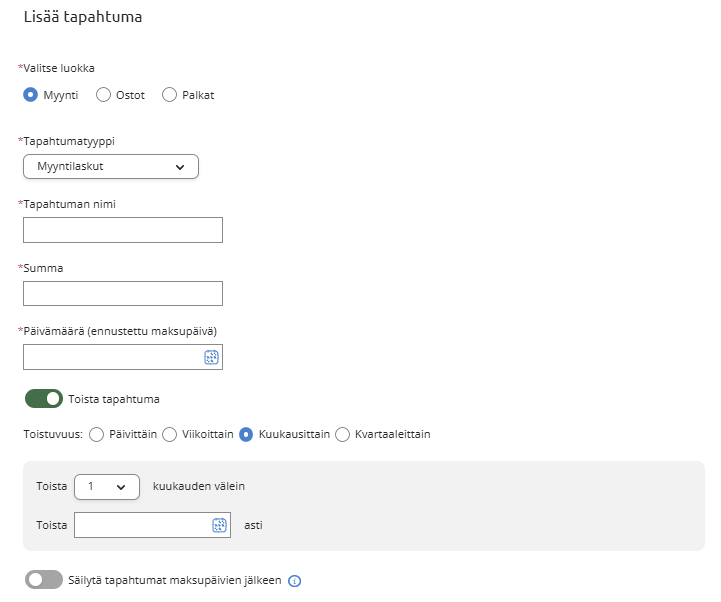
Task: Click info icon beside Säilytä tapahtumat
Action: point(295,581)
